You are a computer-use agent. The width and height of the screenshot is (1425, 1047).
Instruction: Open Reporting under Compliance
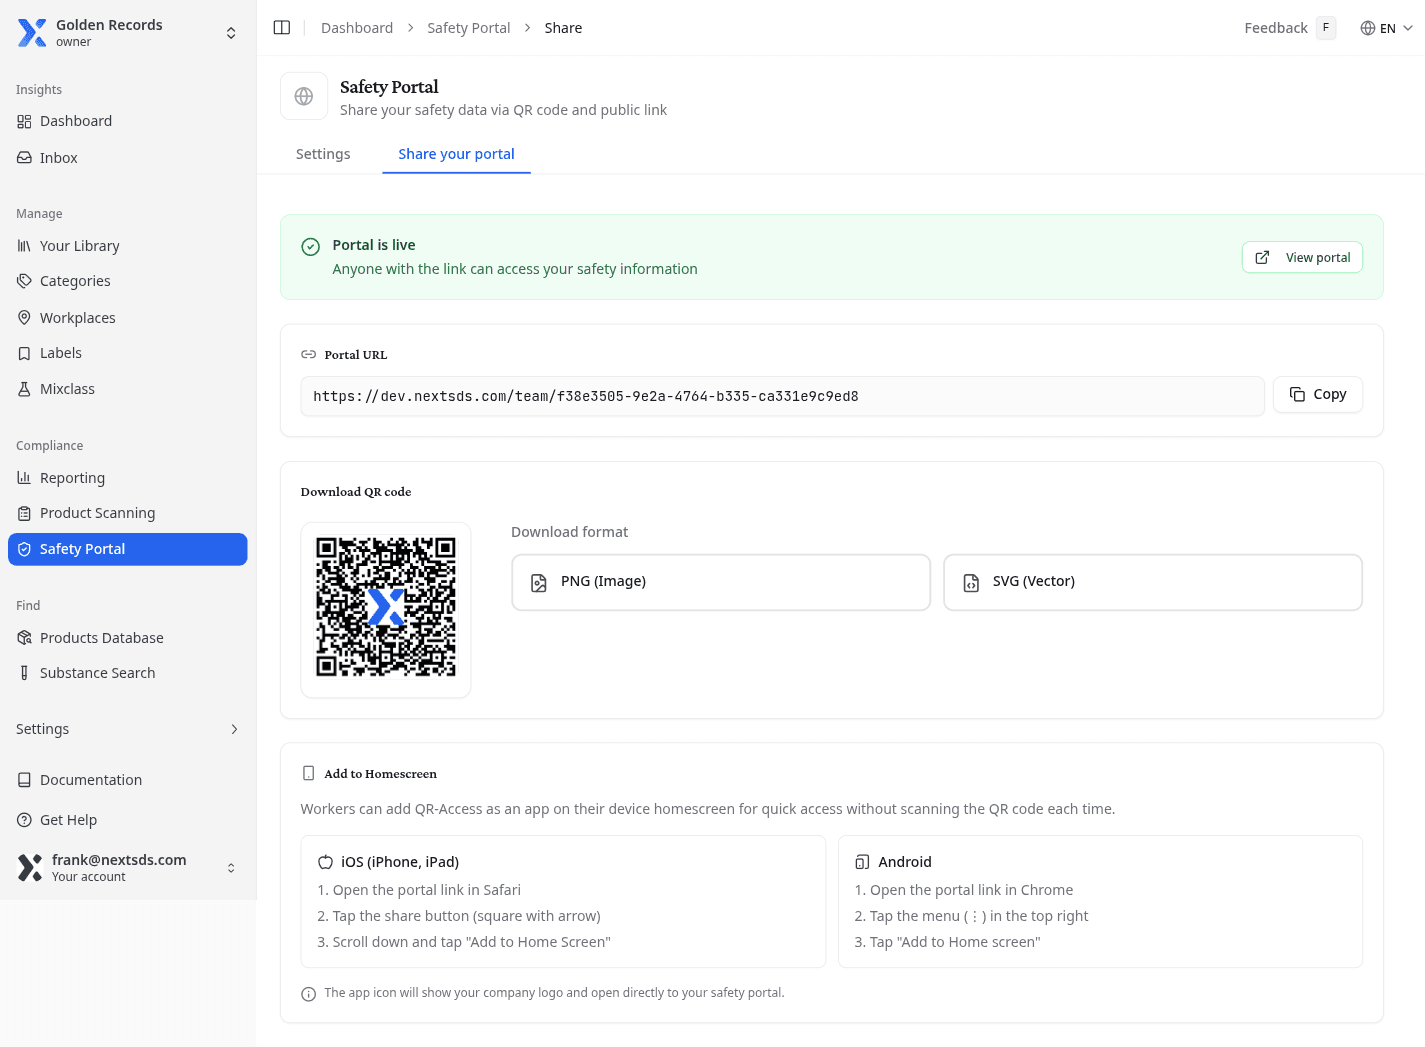(x=128, y=478)
